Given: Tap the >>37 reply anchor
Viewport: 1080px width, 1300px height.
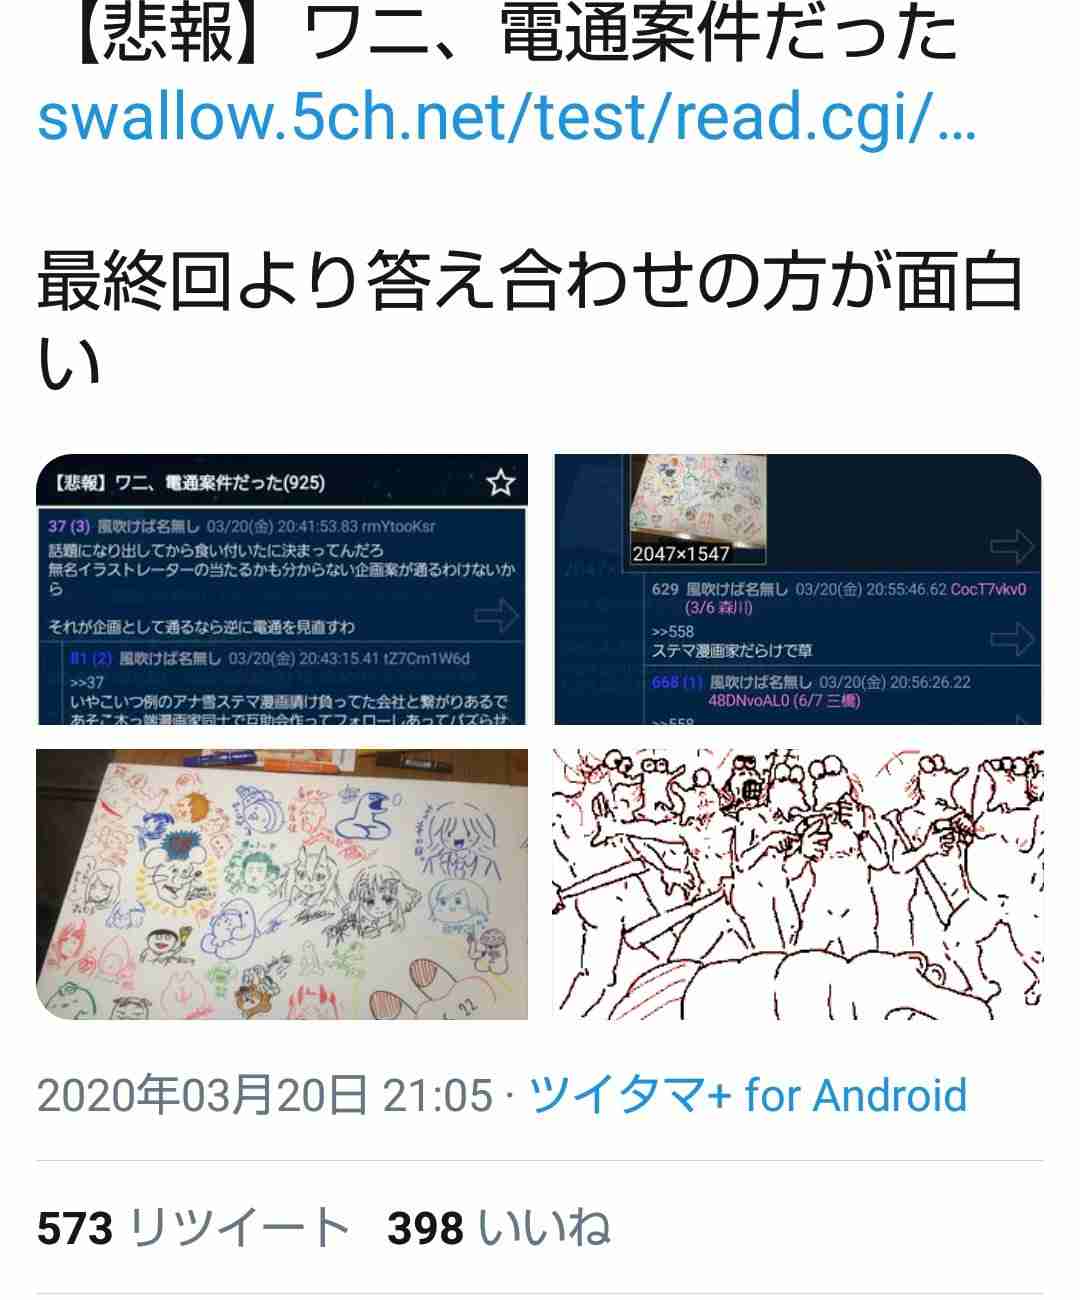Looking at the screenshot, I should (87, 683).
